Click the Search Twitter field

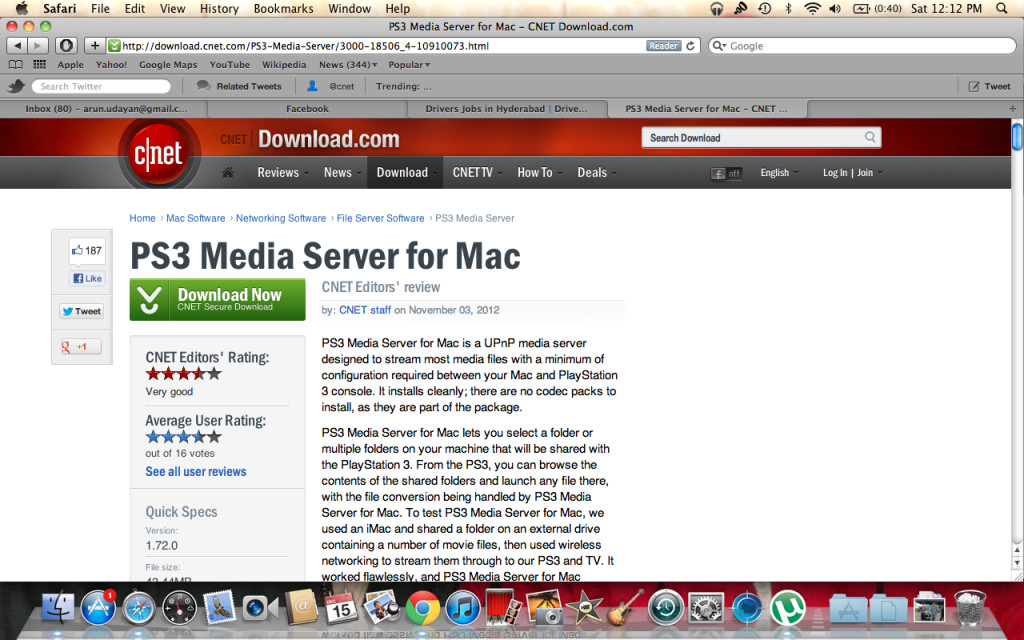click(101, 86)
